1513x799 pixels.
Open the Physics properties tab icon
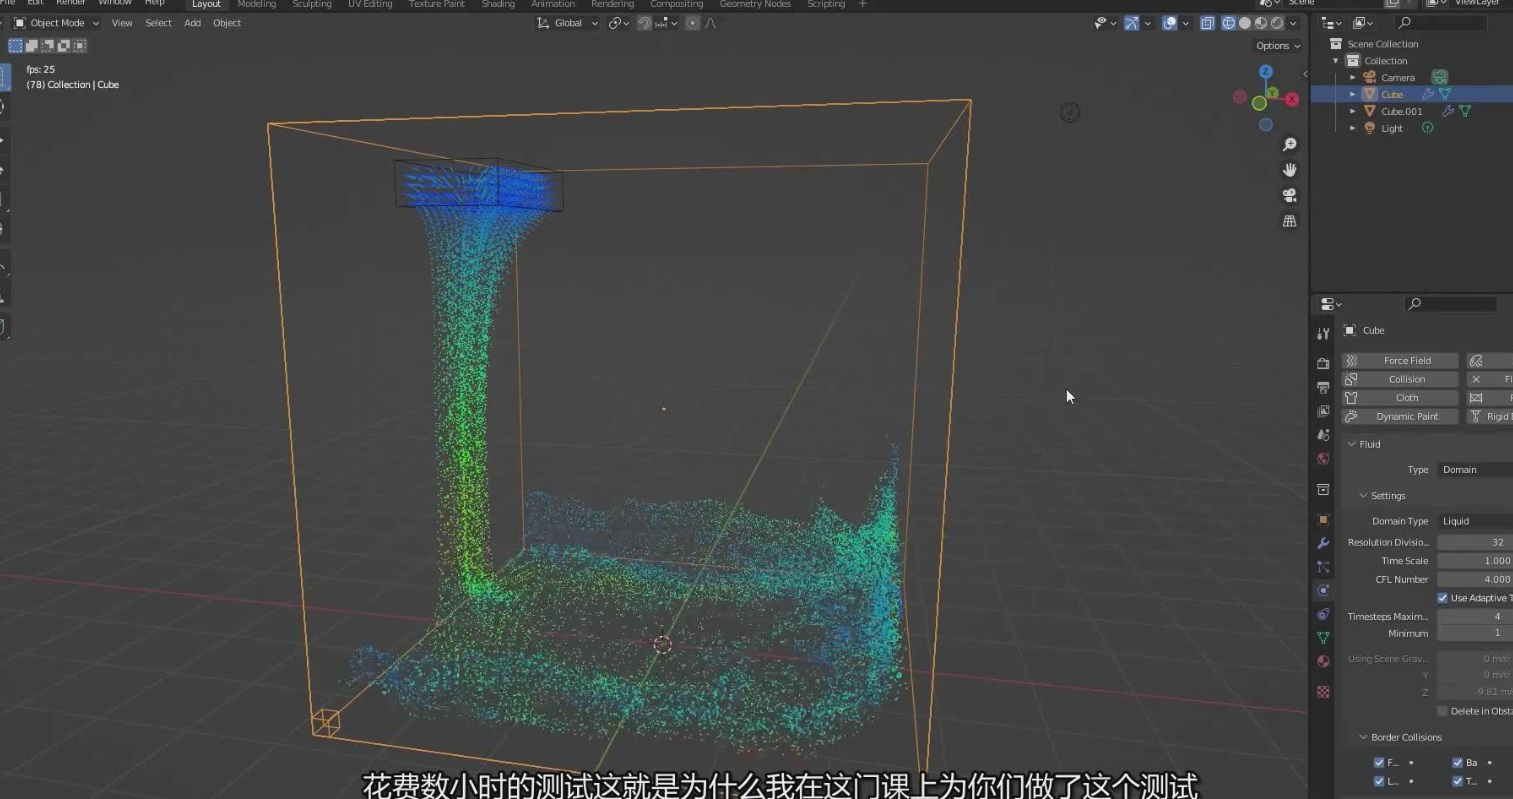[x=1323, y=590]
